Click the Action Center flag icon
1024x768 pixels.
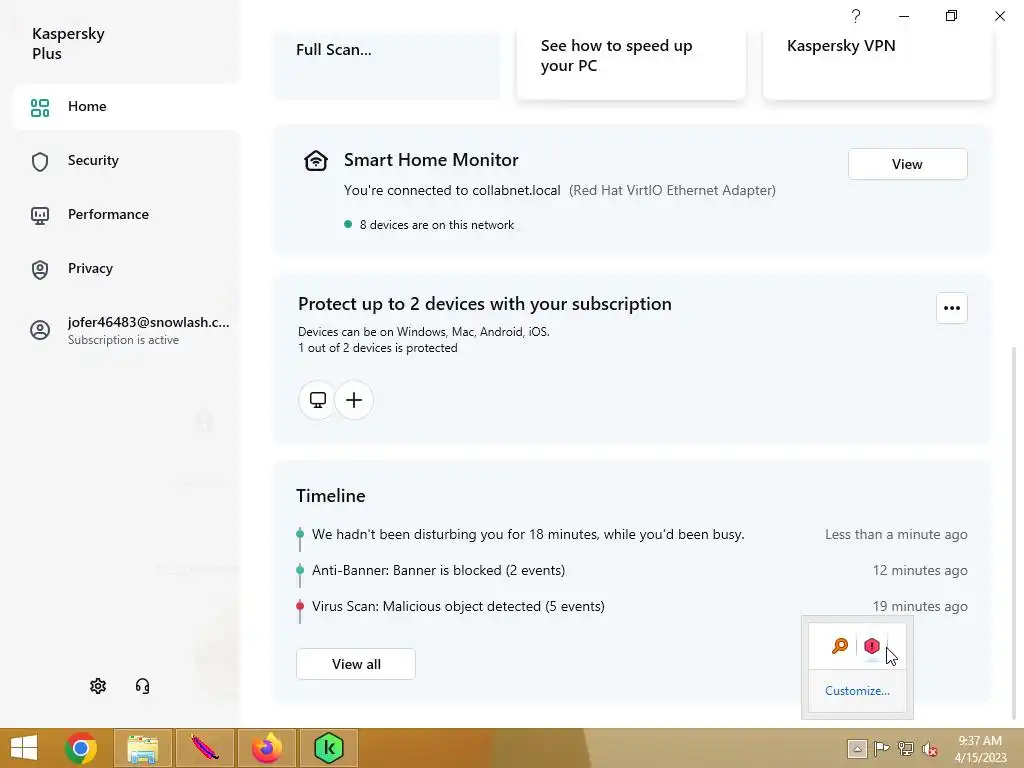tap(882, 749)
